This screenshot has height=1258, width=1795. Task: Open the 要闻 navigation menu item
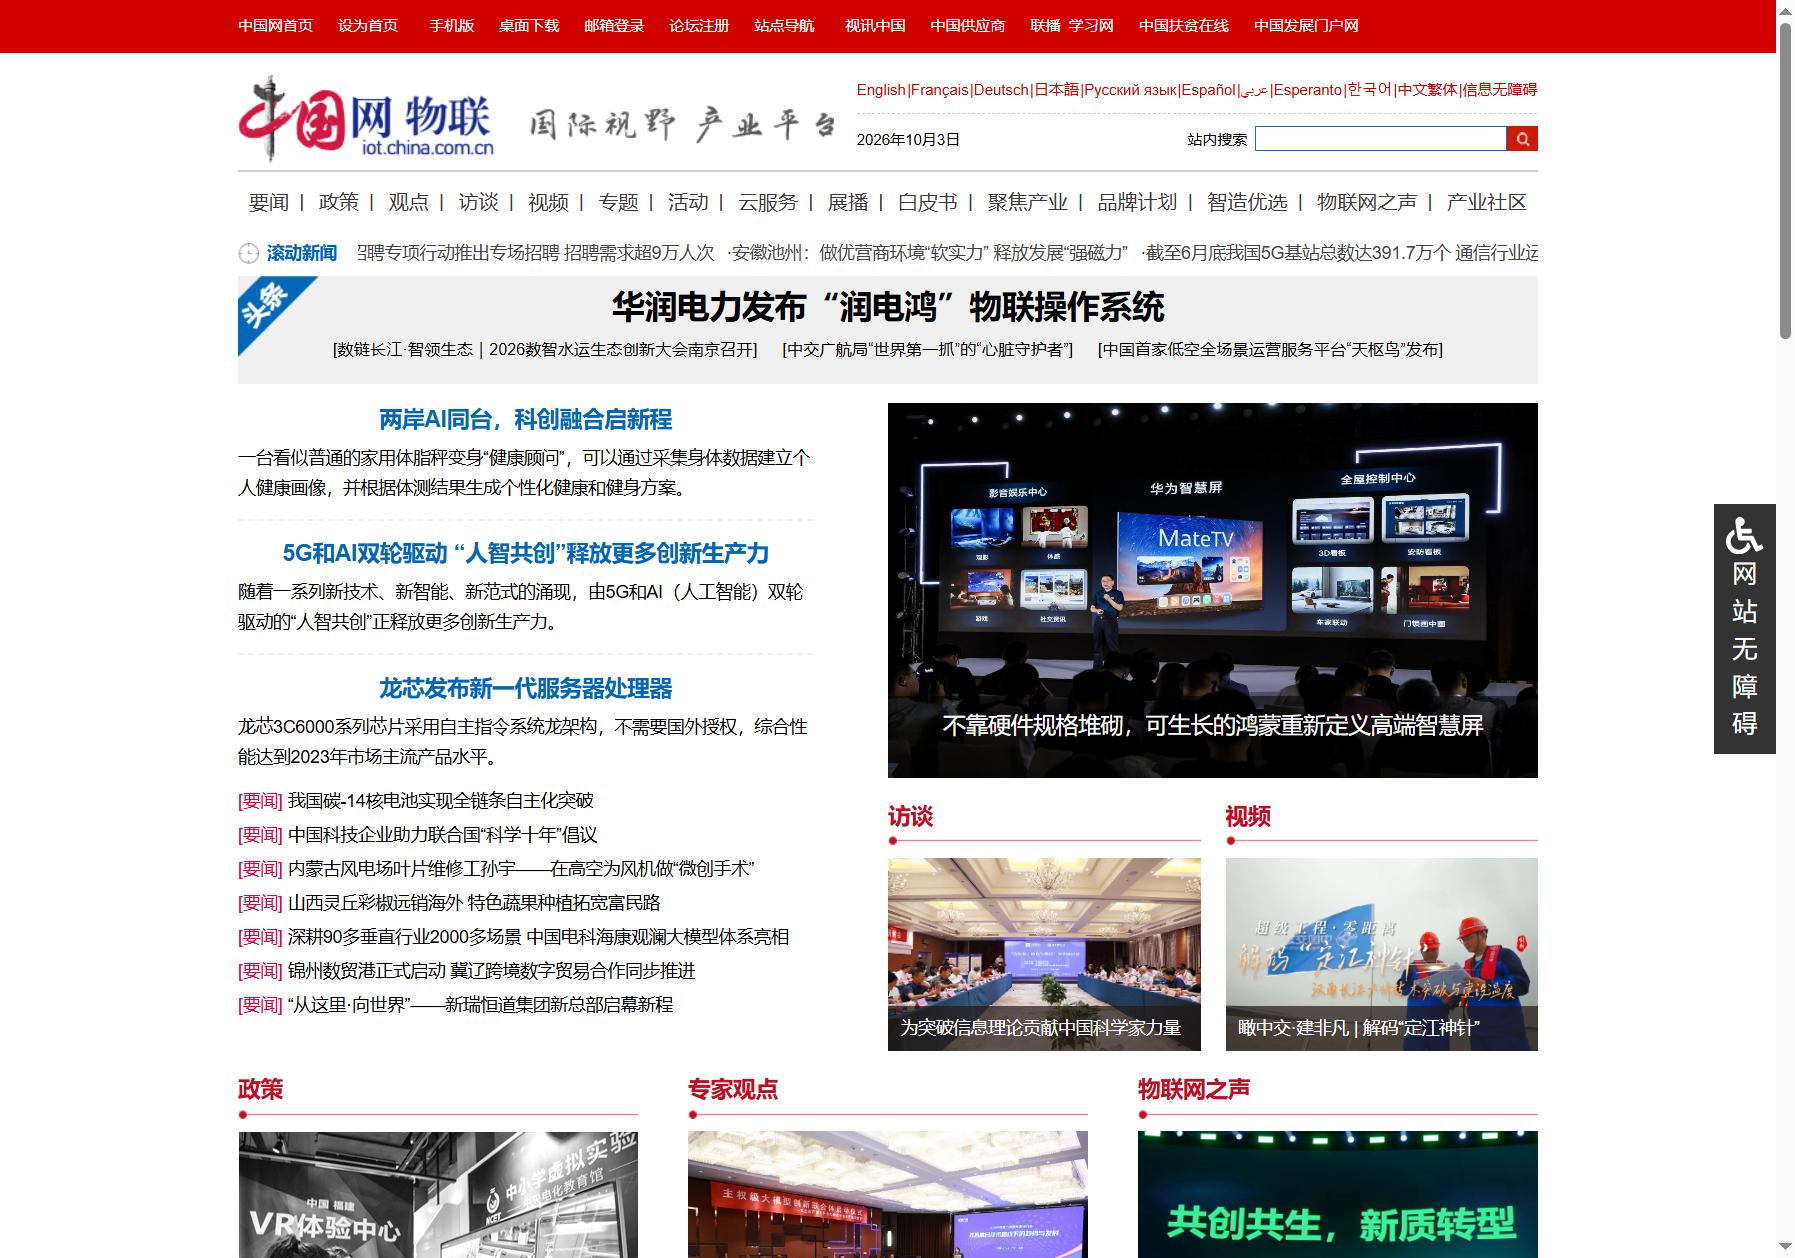click(x=268, y=202)
